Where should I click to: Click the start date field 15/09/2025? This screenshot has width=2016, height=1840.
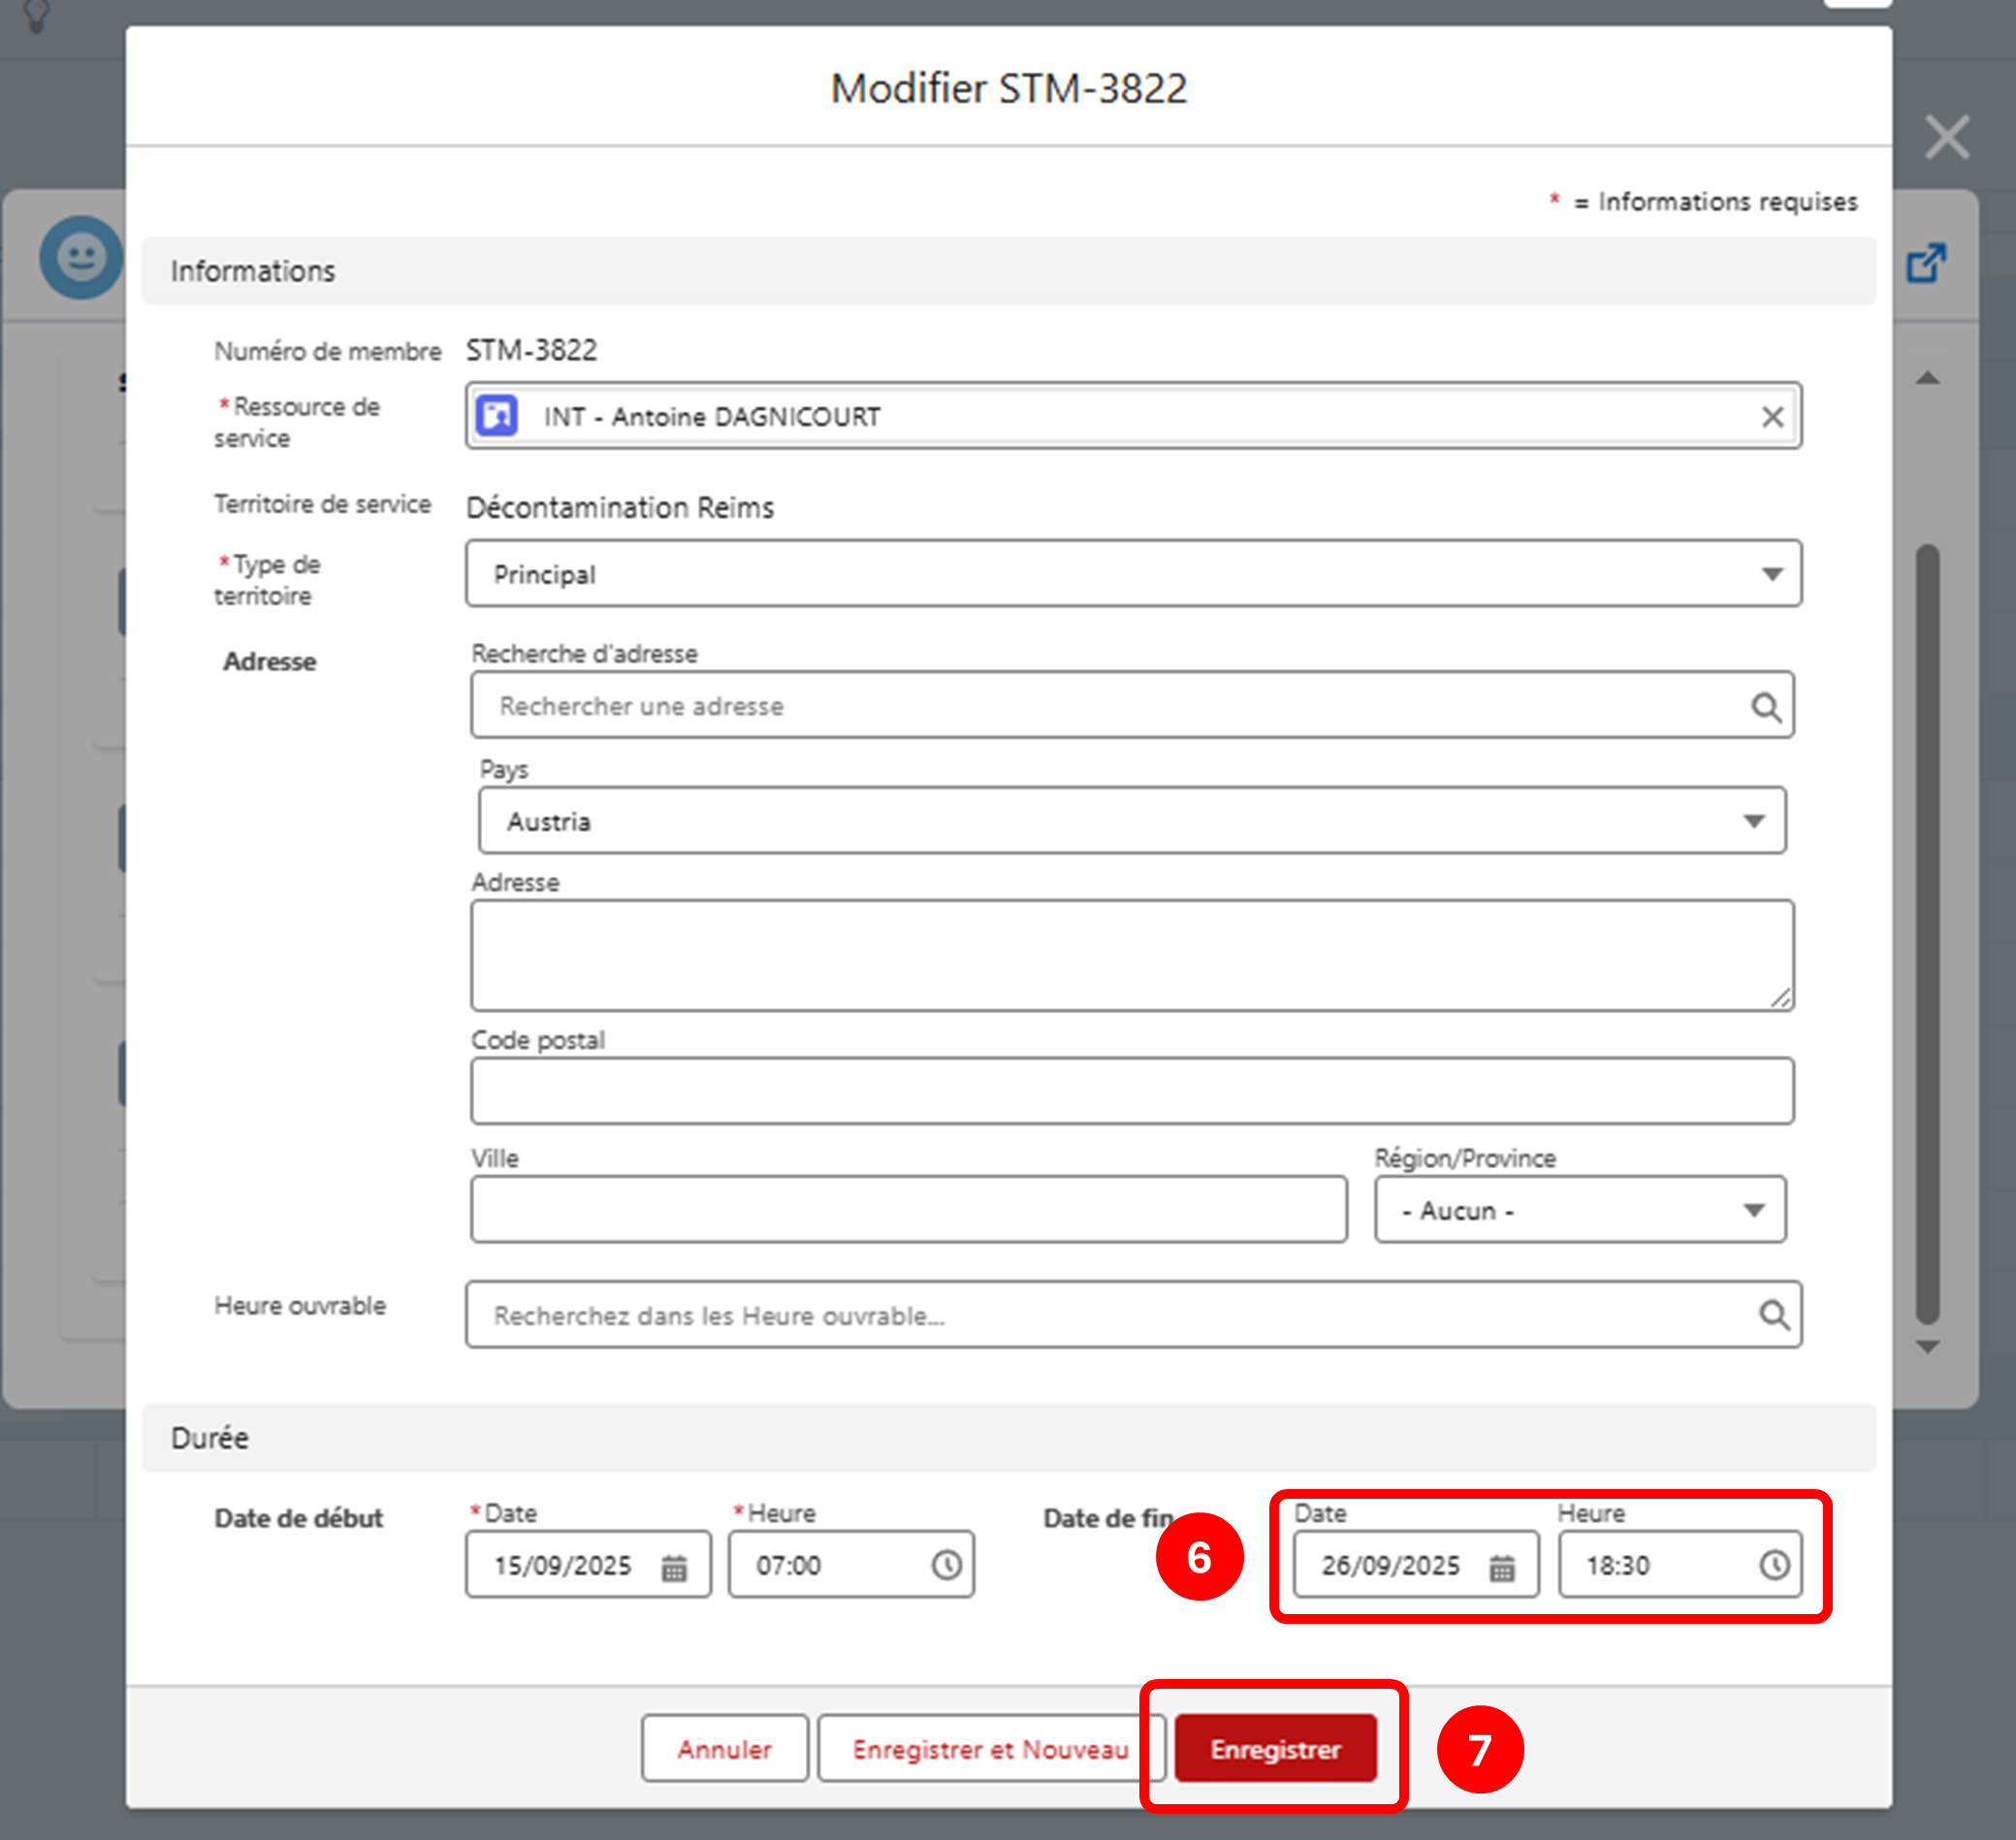[x=588, y=1565]
